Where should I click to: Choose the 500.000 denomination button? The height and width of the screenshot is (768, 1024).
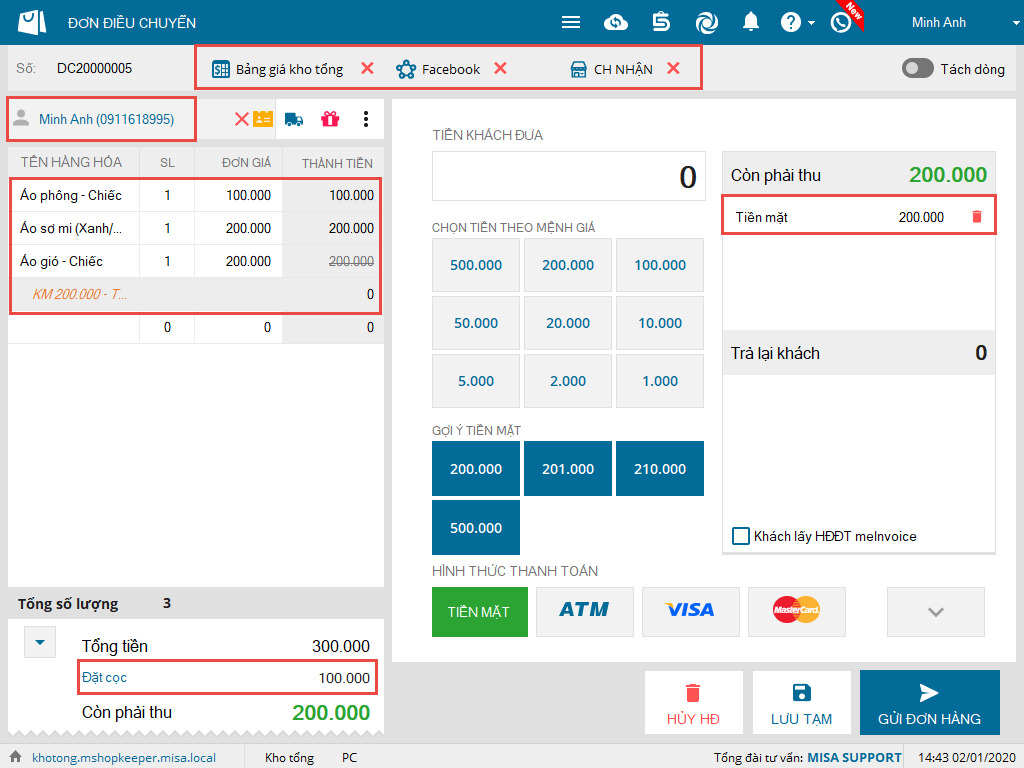click(475, 265)
